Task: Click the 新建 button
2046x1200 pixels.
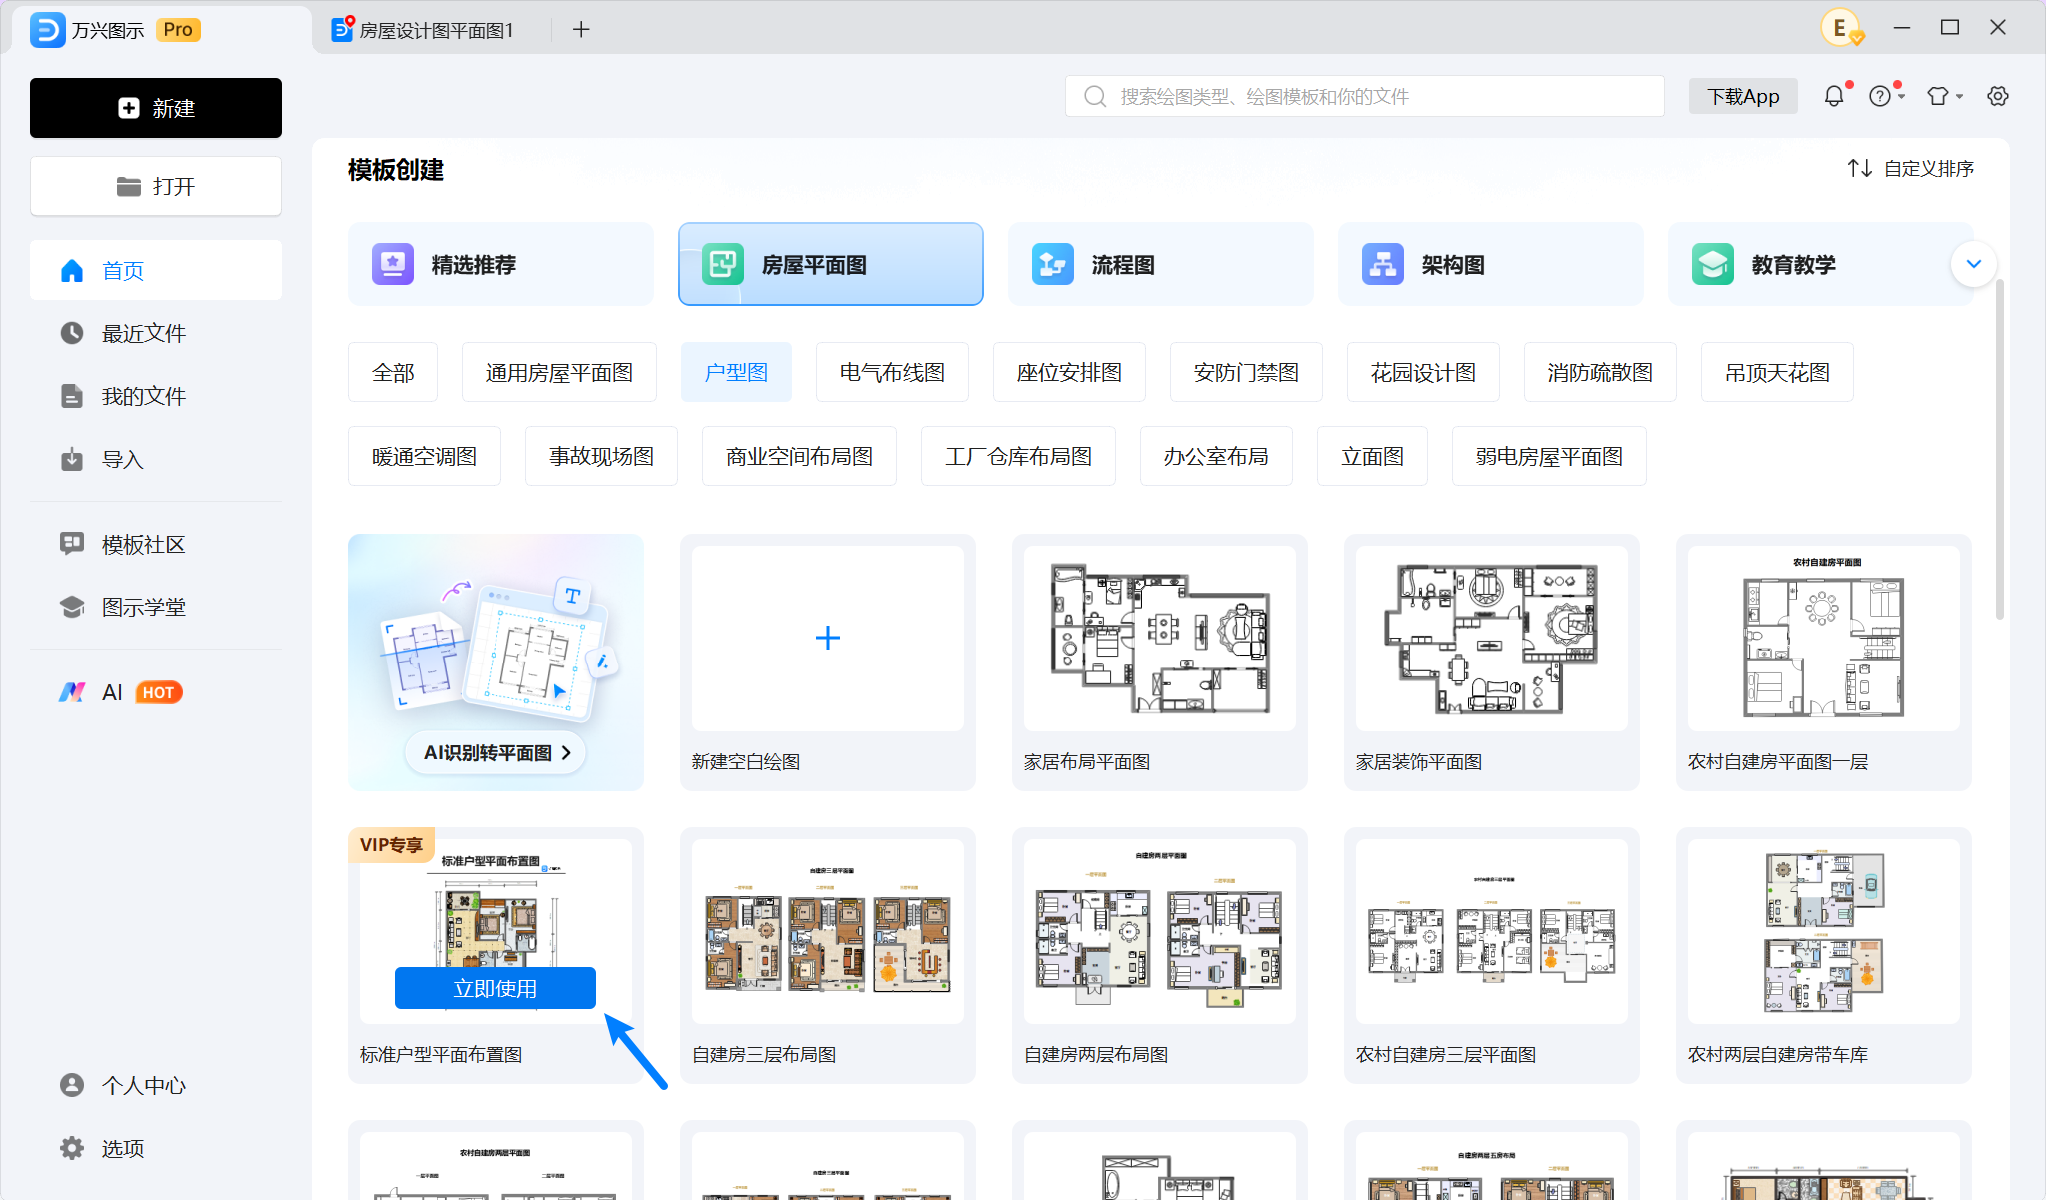Action: point(156,108)
